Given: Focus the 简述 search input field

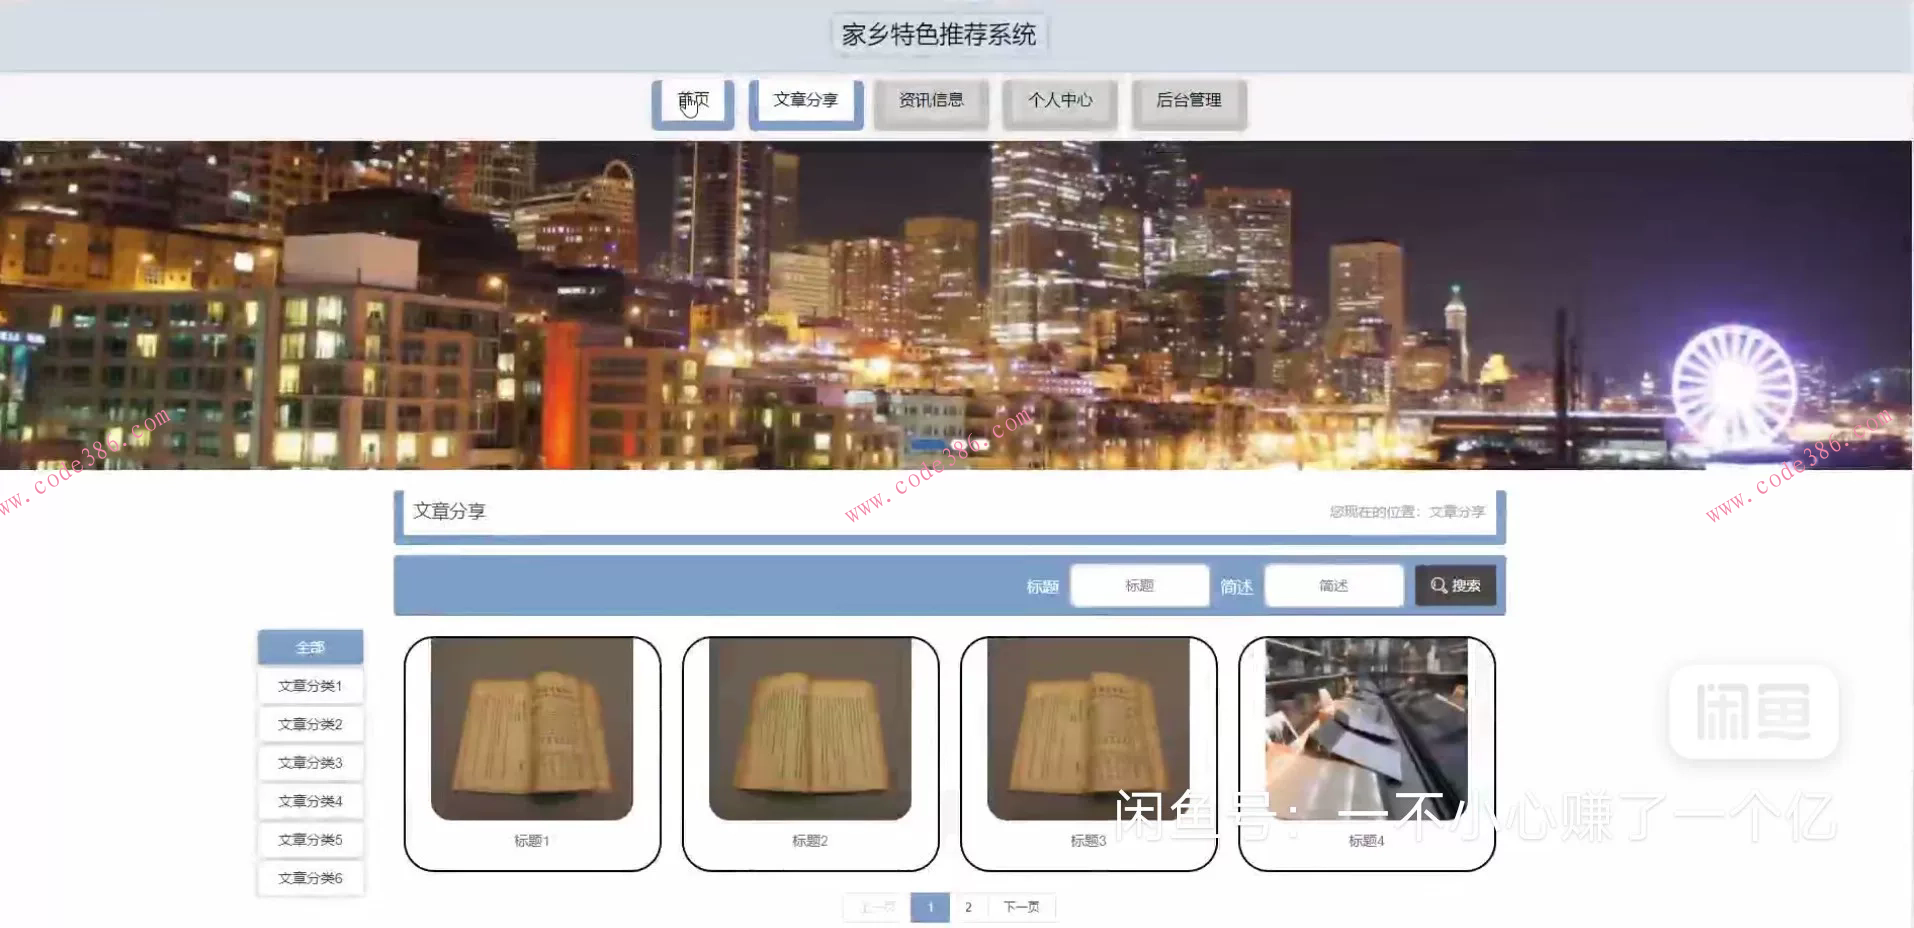Looking at the screenshot, I should click(x=1333, y=586).
